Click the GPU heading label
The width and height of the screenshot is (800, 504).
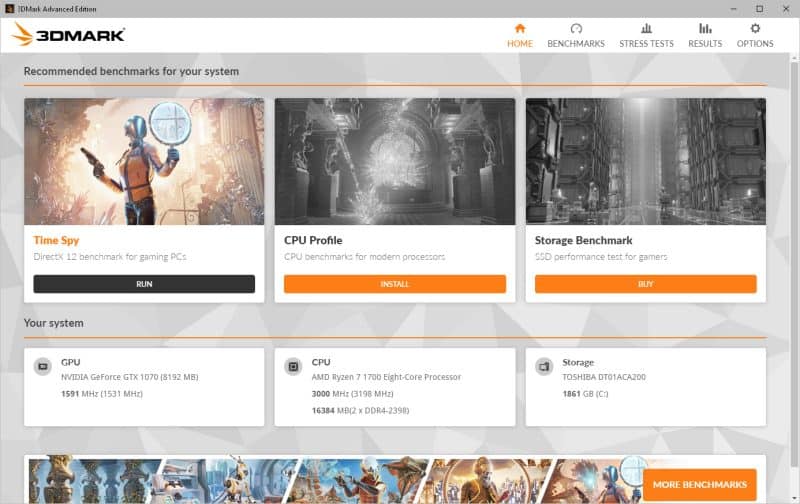(x=70, y=362)
